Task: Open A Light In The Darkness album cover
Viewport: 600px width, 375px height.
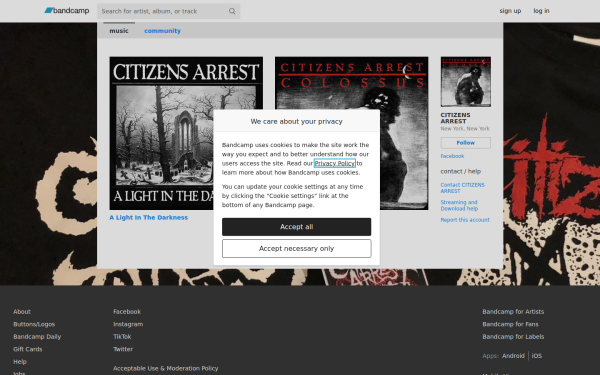Action: [x=186, y=133]
